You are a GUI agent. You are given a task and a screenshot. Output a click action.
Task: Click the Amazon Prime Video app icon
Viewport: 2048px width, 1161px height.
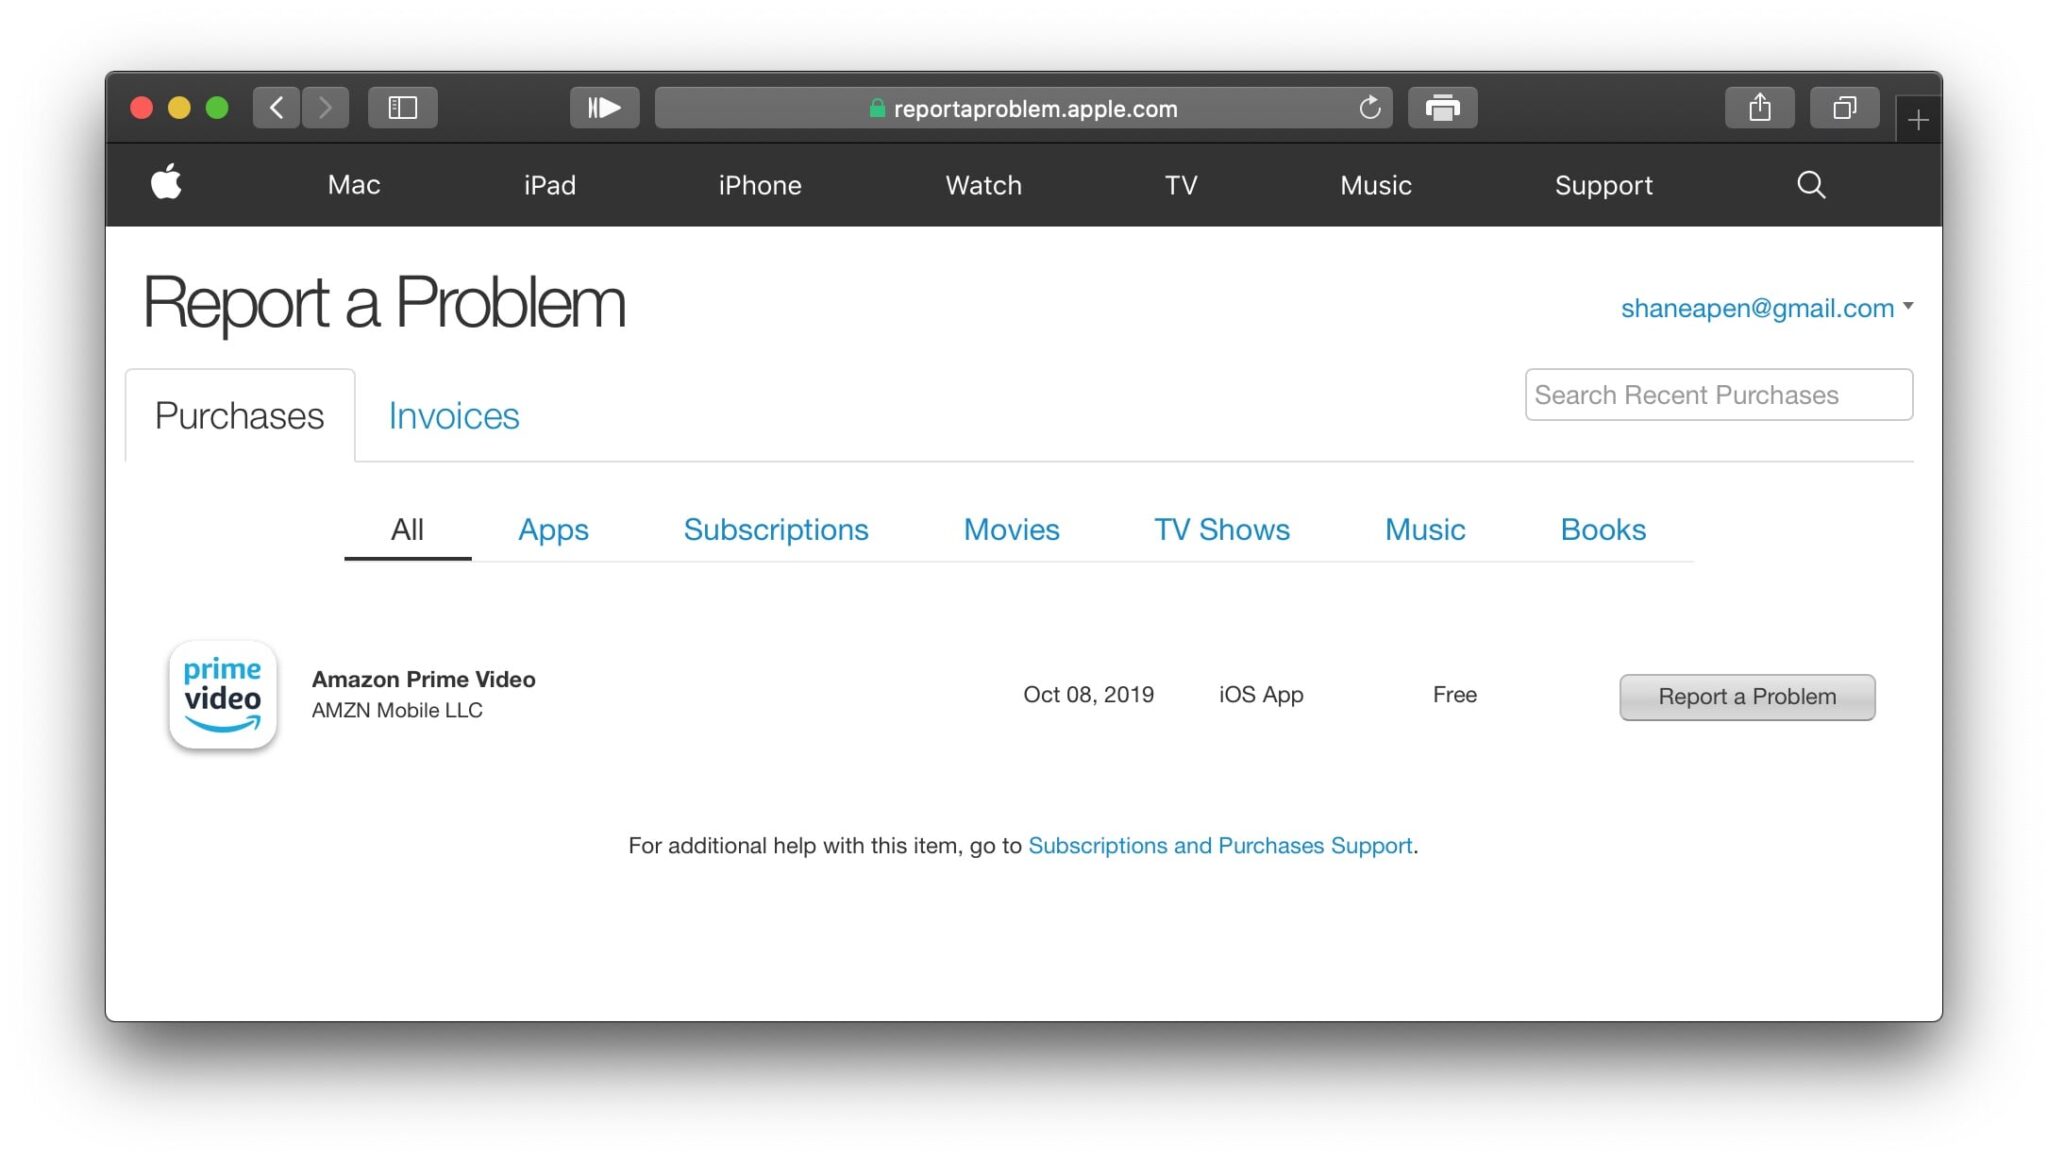[x=222, y=694]
